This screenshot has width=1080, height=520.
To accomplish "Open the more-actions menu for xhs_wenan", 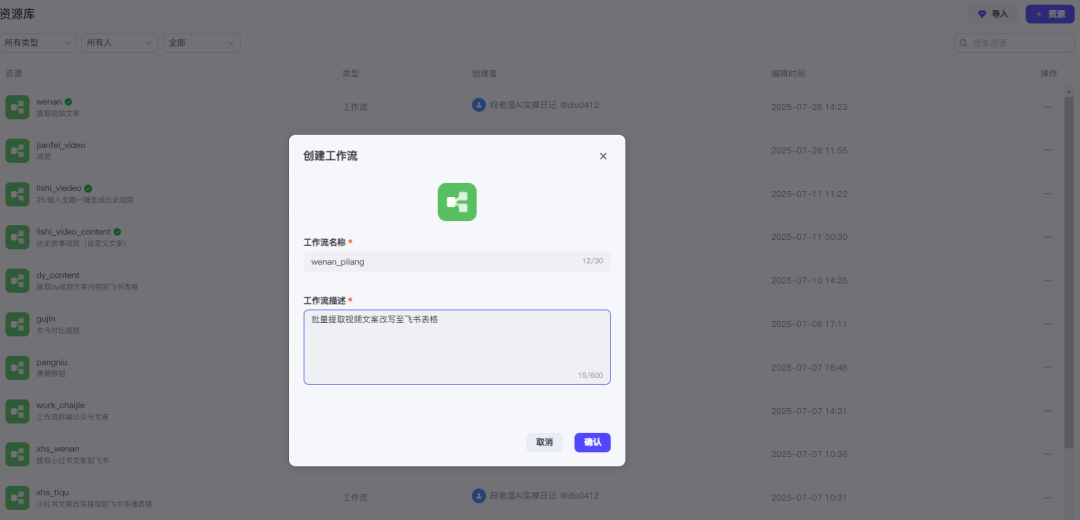I will (x=1048, y=454).
